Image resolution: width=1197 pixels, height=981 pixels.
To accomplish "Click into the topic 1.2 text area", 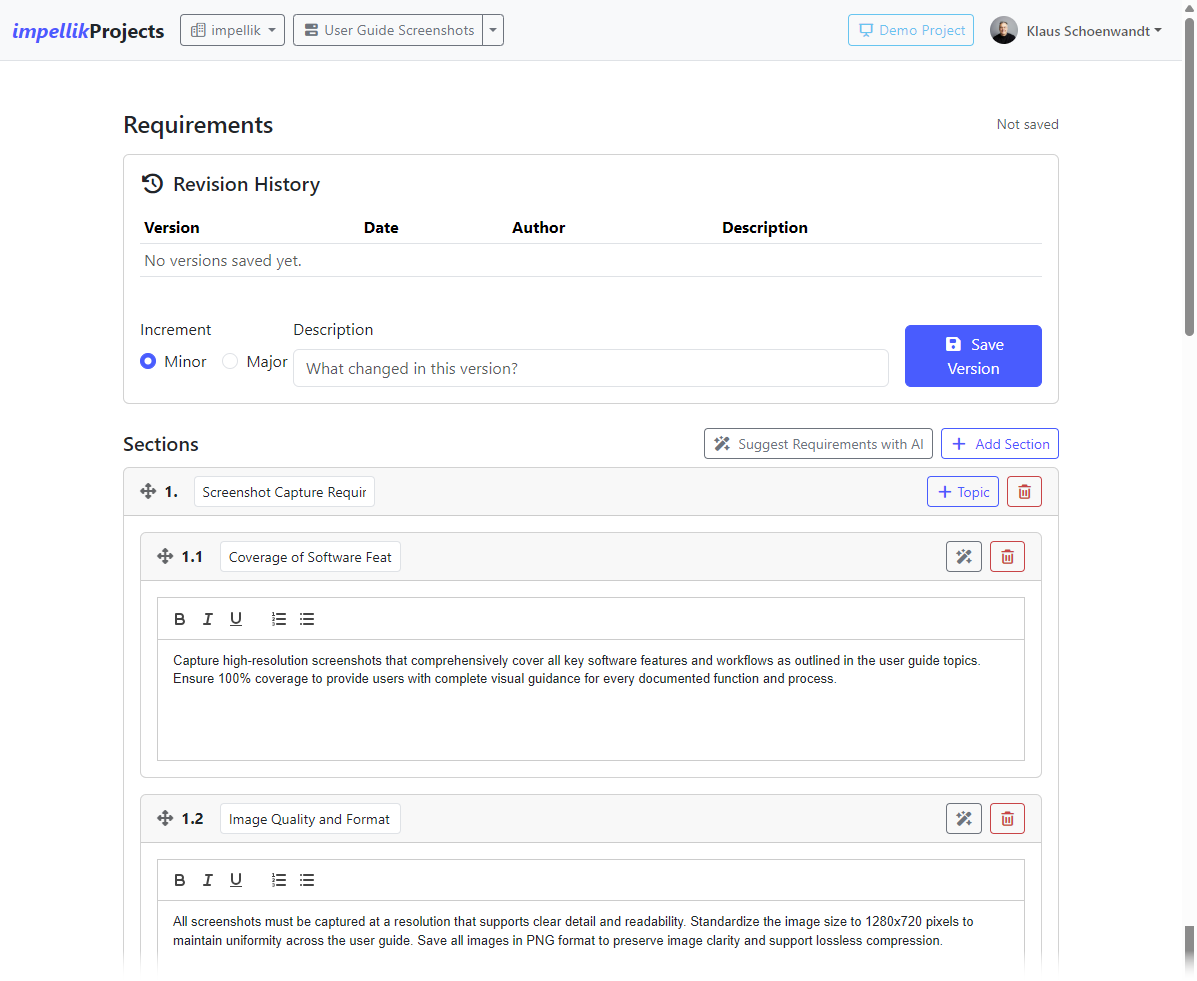I will [591, 941].
